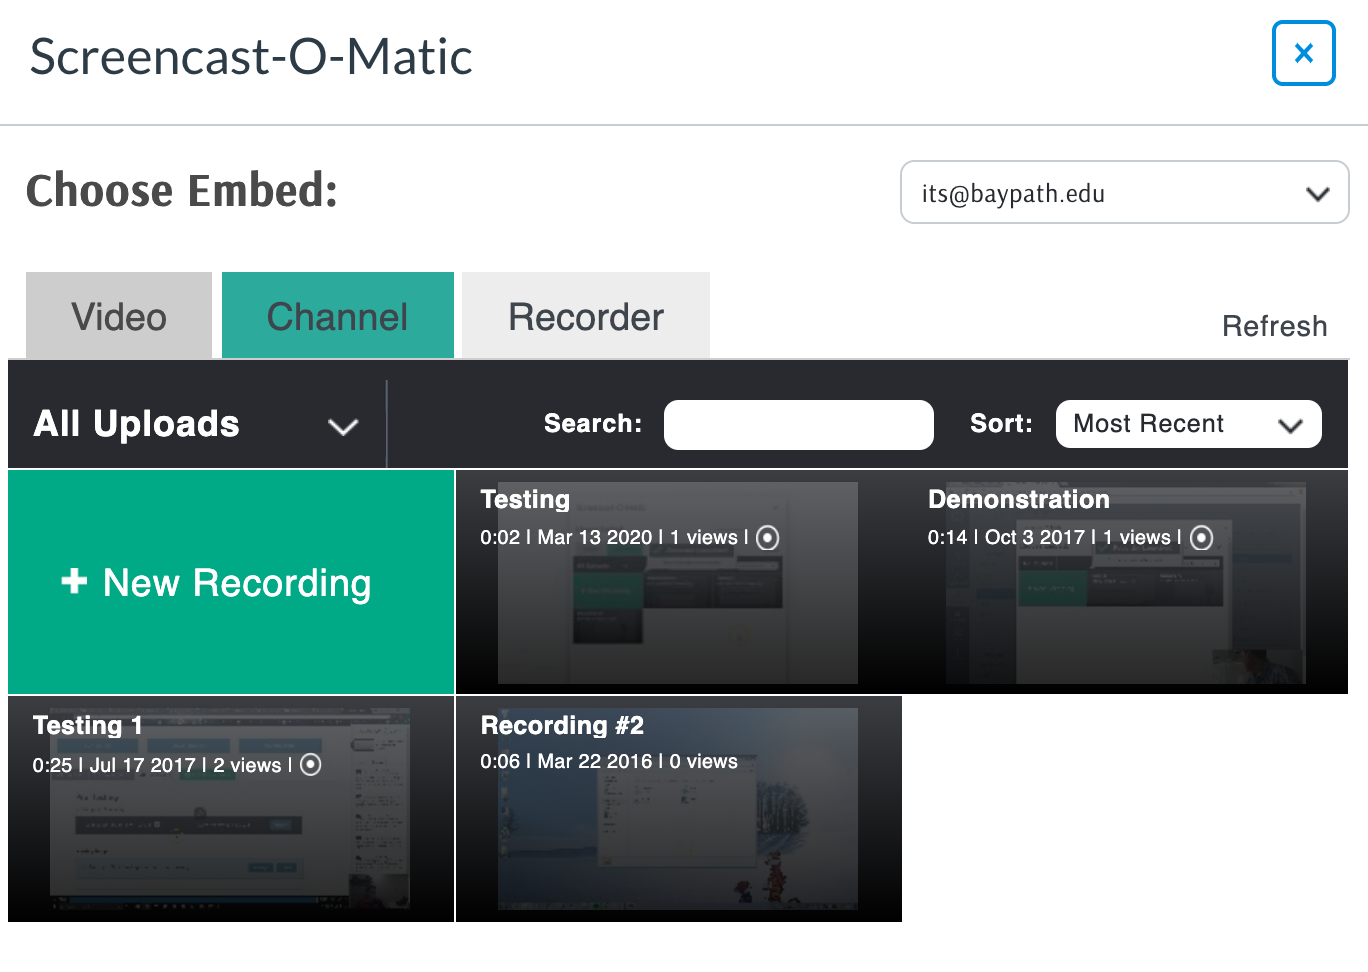Viewport: 1368px width, 972px height.
Task: Focus the Search input field
Action: click(x=798, y=425)
